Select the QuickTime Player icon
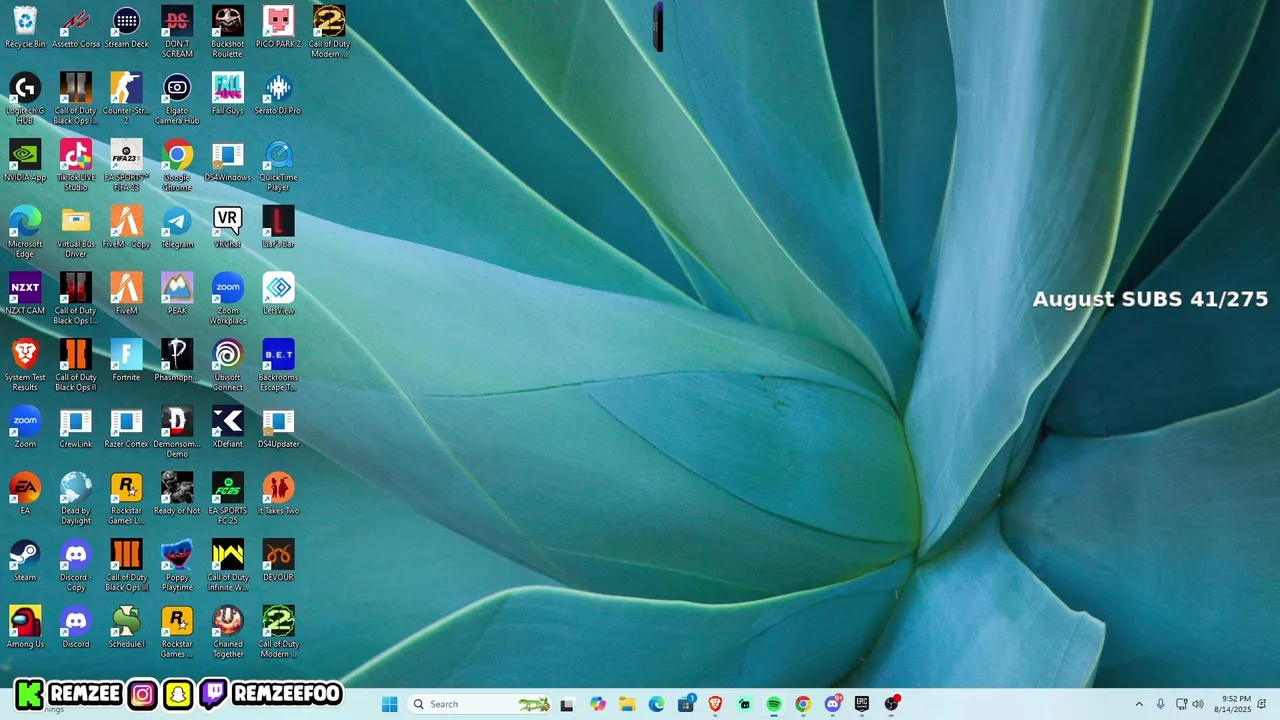Viewport: 1280px width, 720px height. (x=278, y=165)
